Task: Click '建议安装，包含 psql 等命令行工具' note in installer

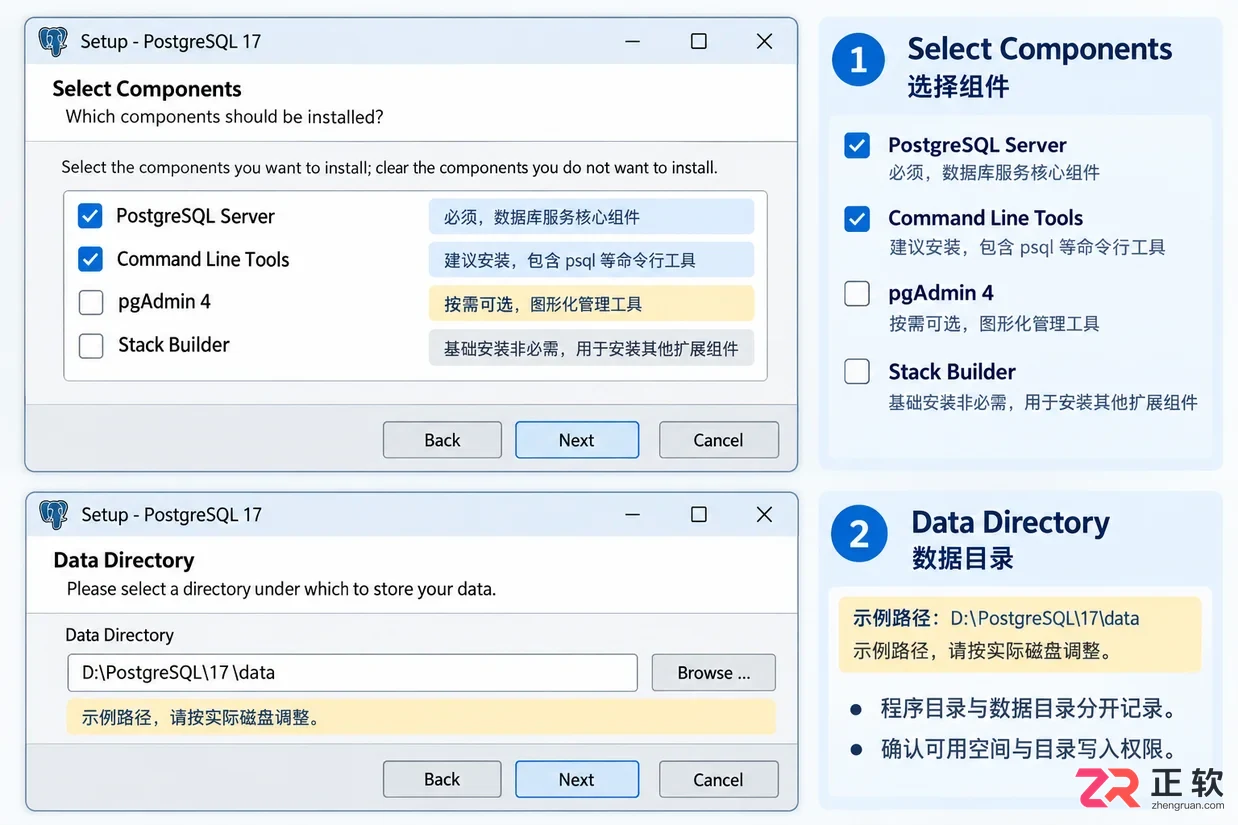Action: pos(591,261)
